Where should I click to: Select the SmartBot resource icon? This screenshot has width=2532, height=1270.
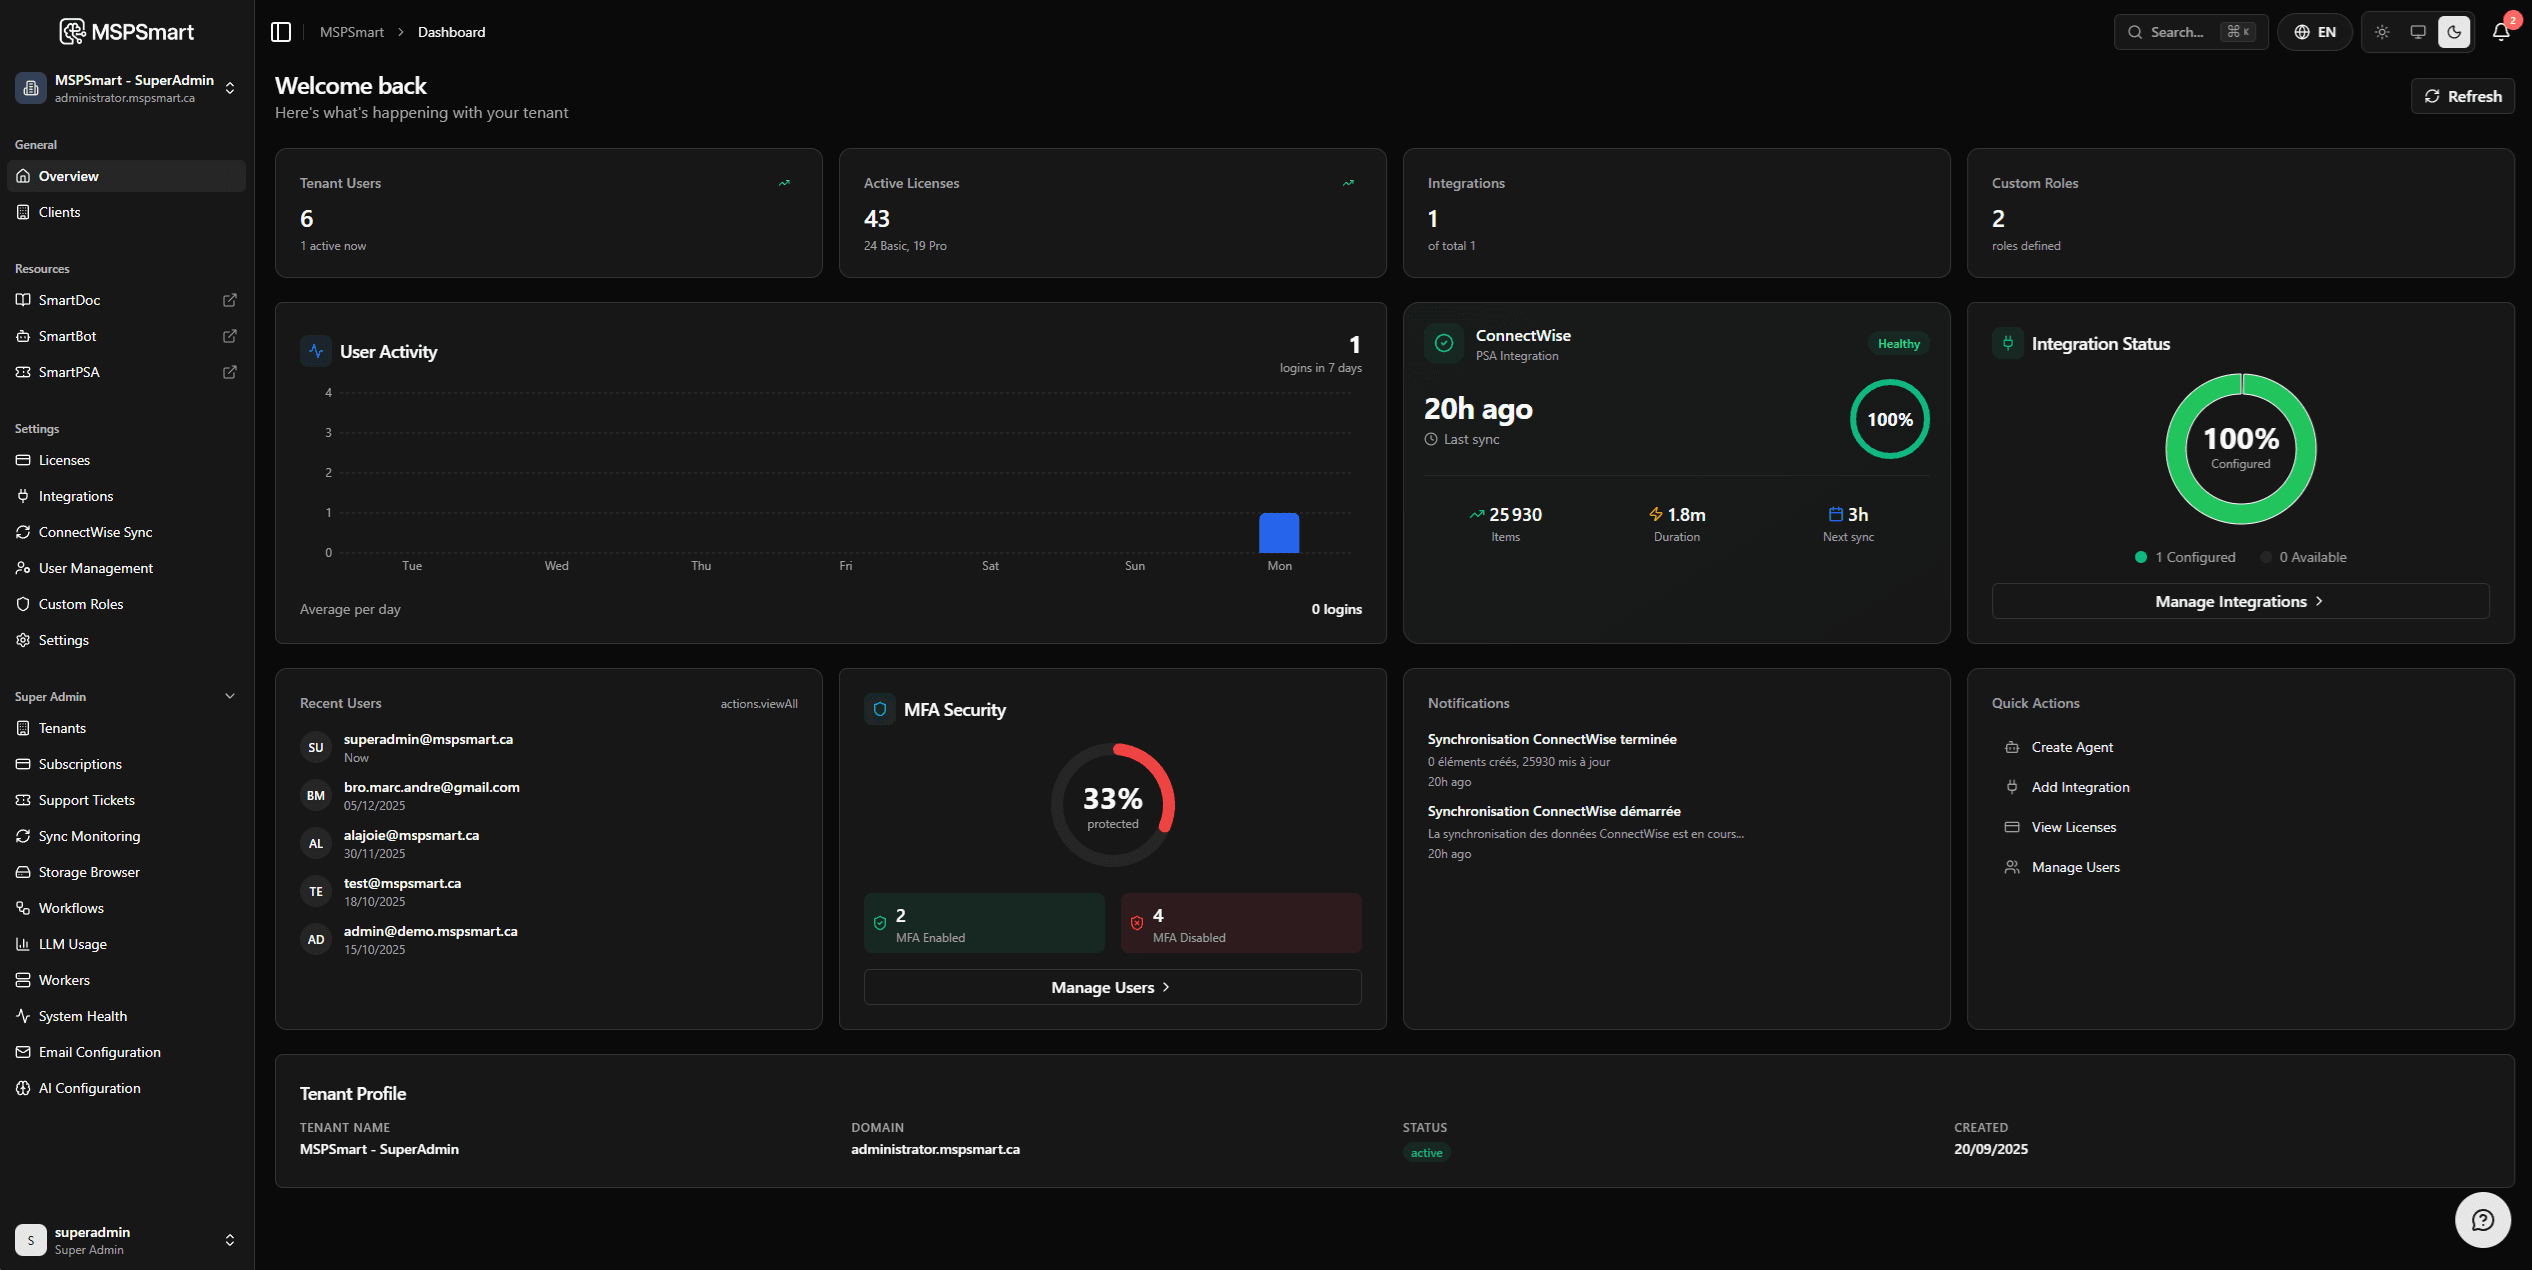[x=23, y=336]
